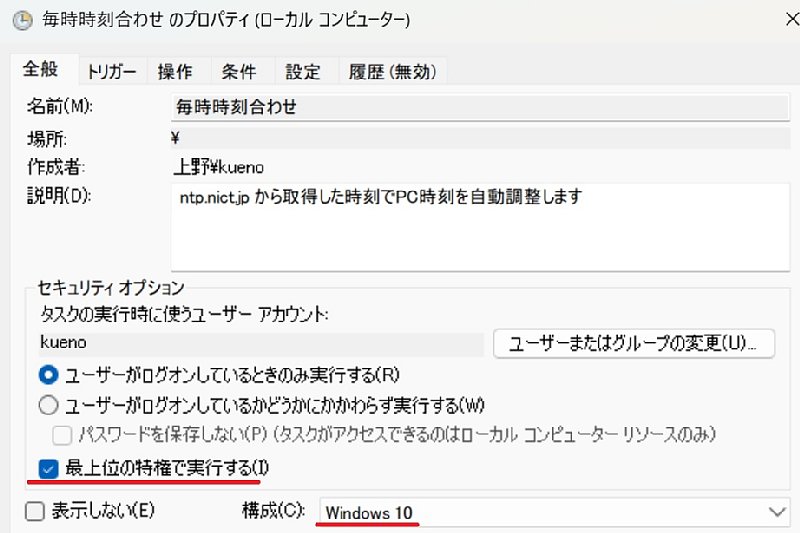The height and width of the screenshot is (533, 800).
Task: Uncheck 最上位の特権で実行する checkbox
Action: pyautogui.click(x=48, y=468)
